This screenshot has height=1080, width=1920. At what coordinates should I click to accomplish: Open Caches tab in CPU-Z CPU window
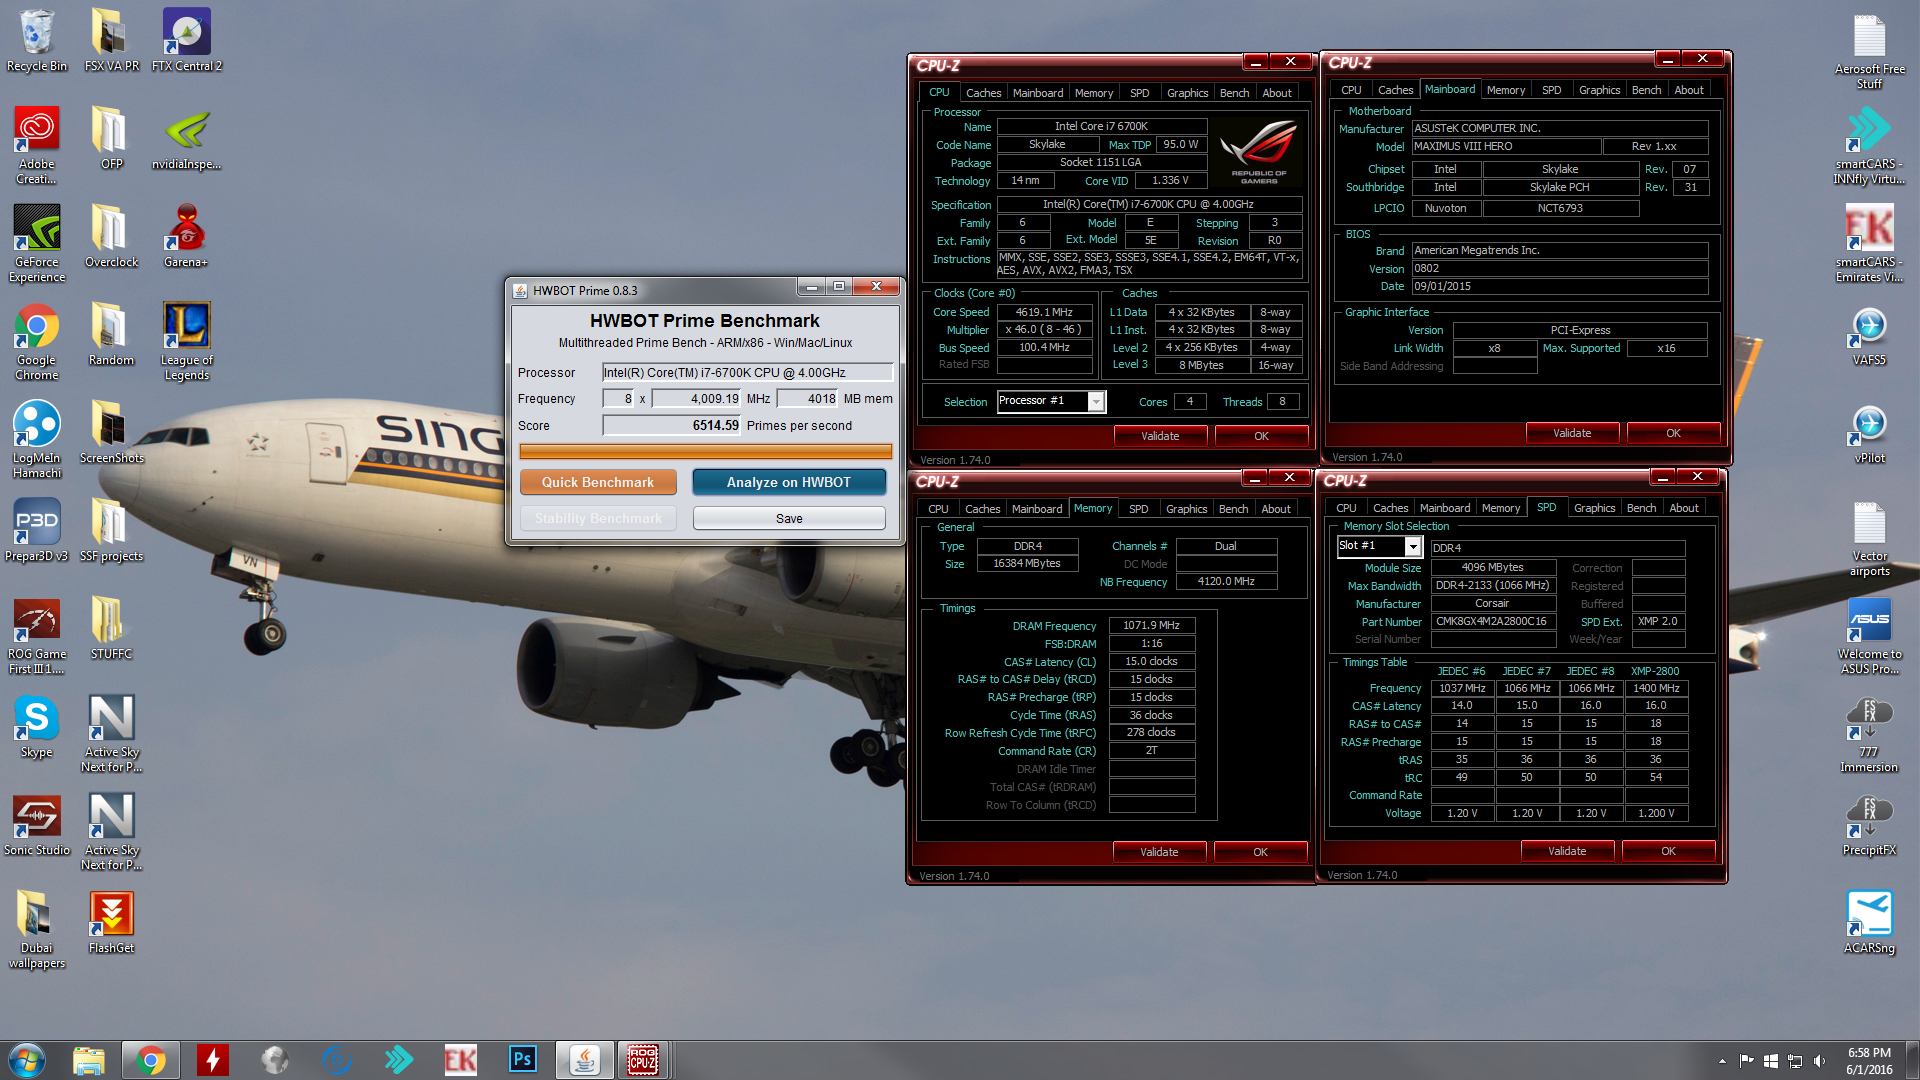click(x=983, y=93)
